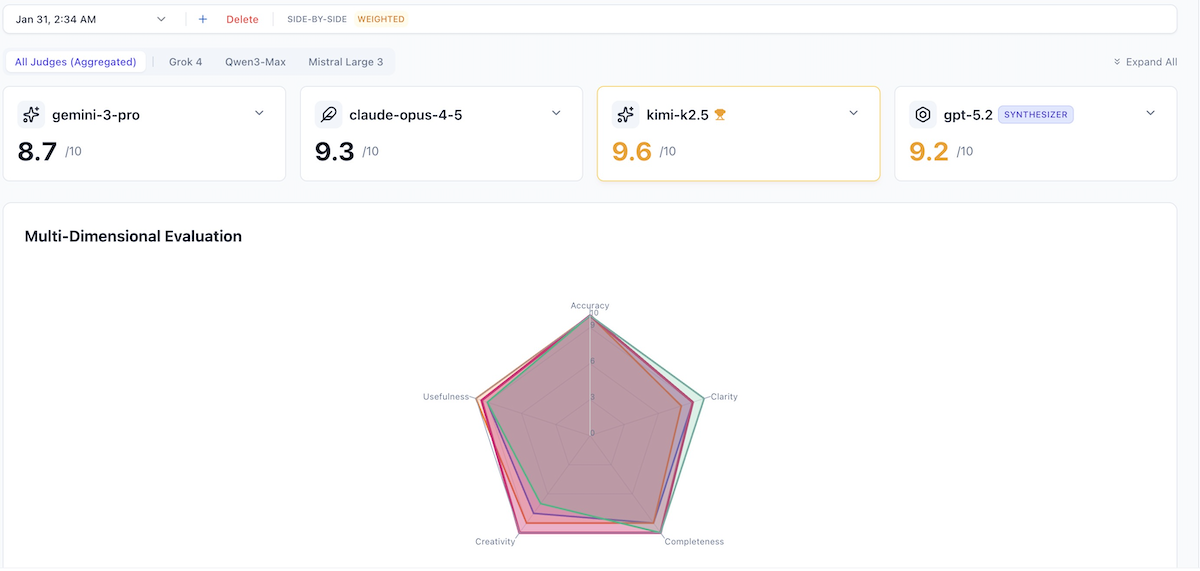This screenshot has height=571, width=1200.
Task: Click the gemini-3-pro sparkle icon
Action: coord(31,114)
